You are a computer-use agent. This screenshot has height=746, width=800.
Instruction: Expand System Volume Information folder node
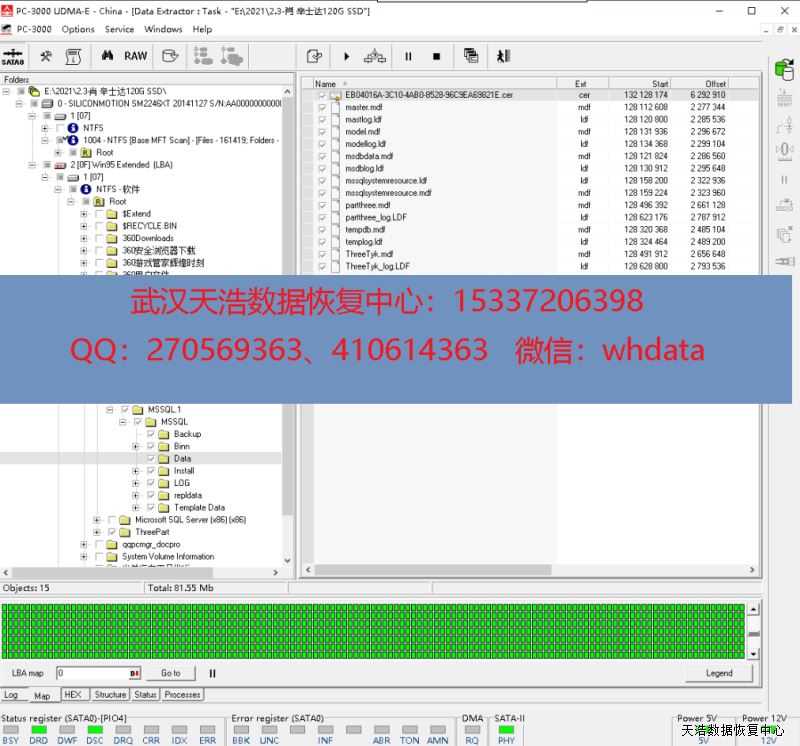[x=84, y=557]
